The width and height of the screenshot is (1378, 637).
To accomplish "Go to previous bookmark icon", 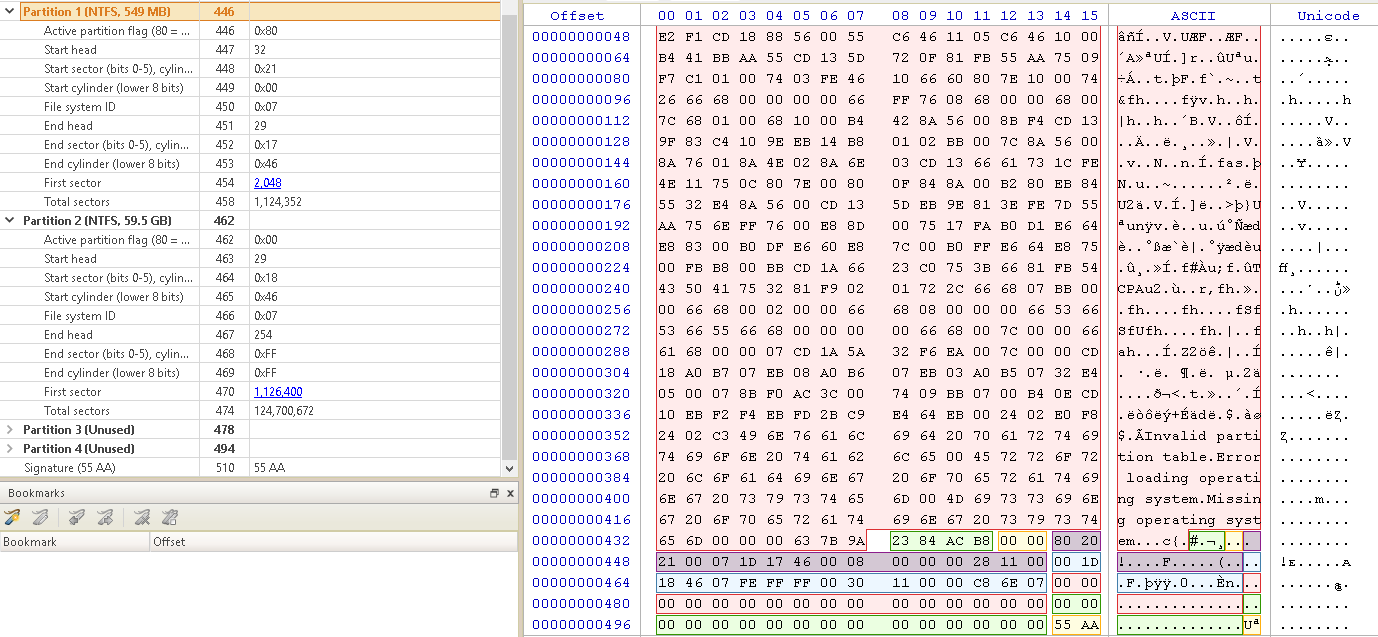I will click(x=76, y=517).
